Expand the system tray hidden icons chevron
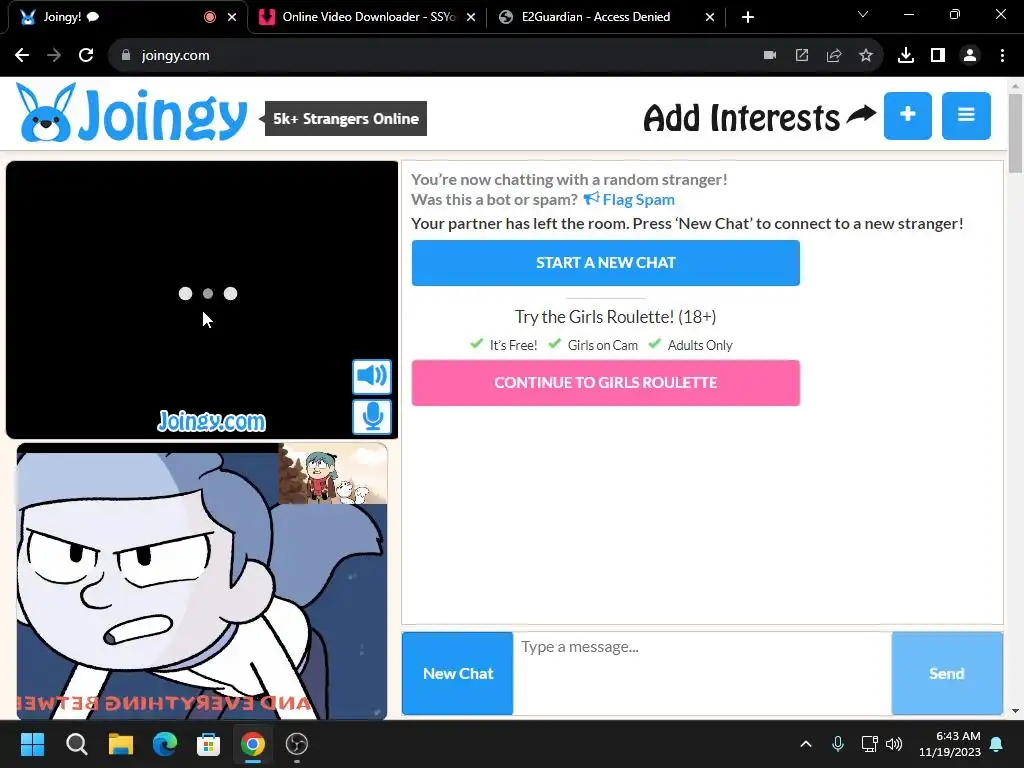Image resolution: width=1024 pixels, height=768 pixels. coord(806,744)
